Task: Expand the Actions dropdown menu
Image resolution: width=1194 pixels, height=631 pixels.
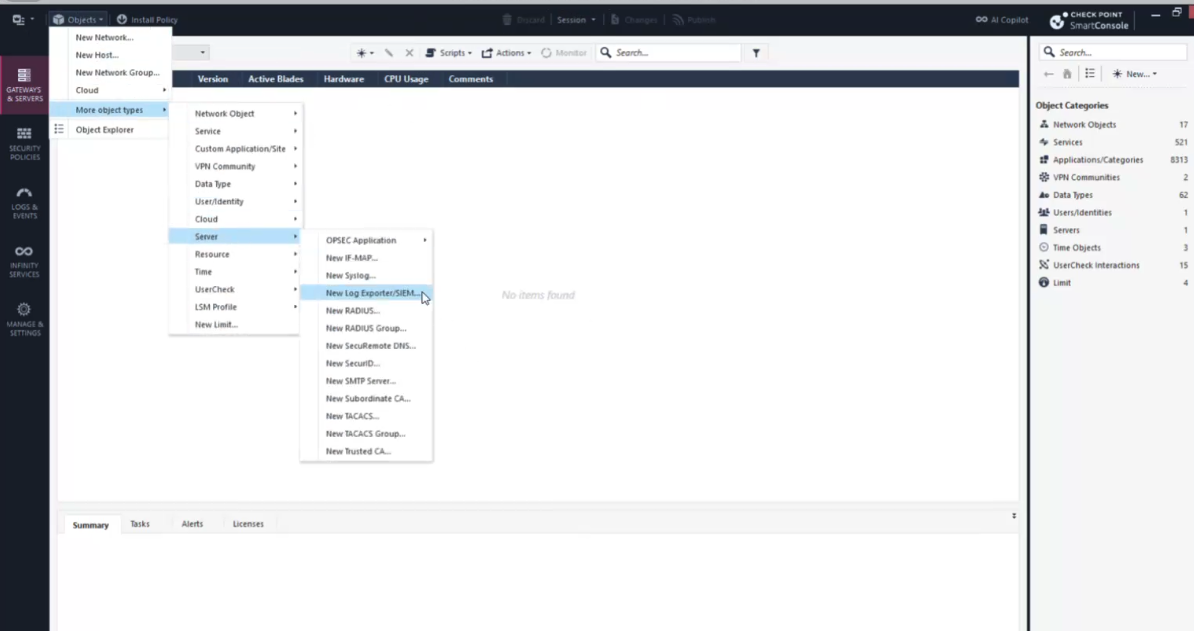Action: pos(506,53)
